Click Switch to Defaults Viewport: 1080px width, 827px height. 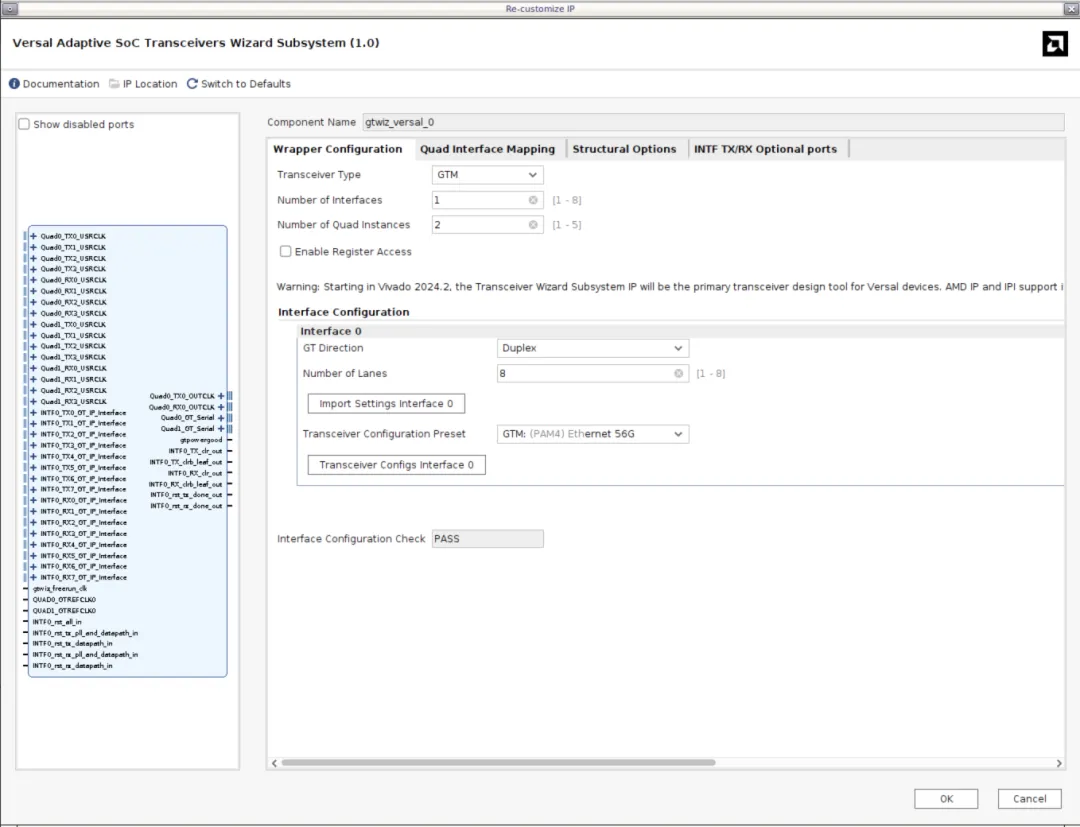point(239,83)
